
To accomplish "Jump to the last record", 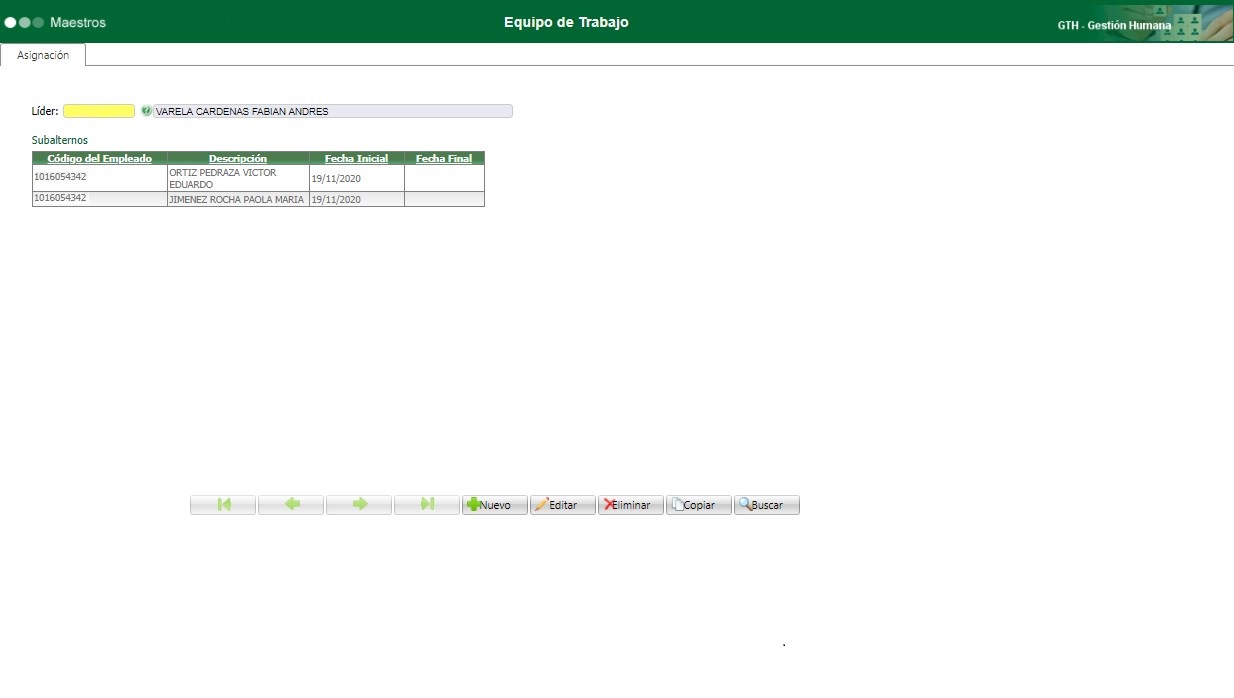I will tap(427, 505).
